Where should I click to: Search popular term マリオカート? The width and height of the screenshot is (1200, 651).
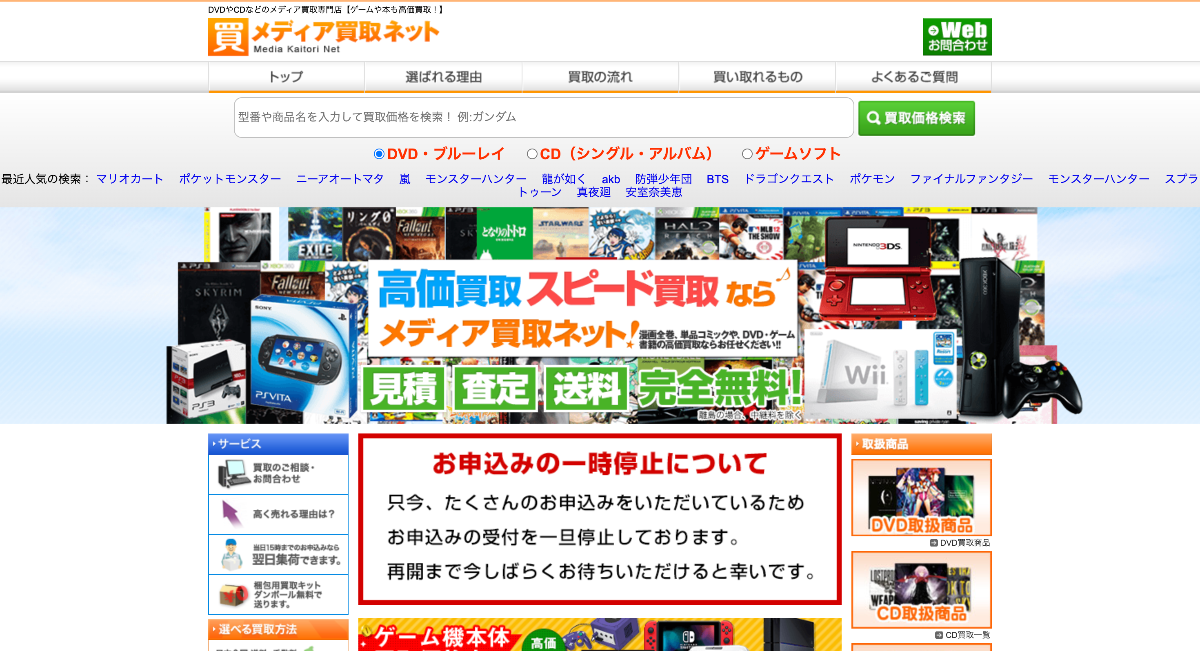[130, 179]
